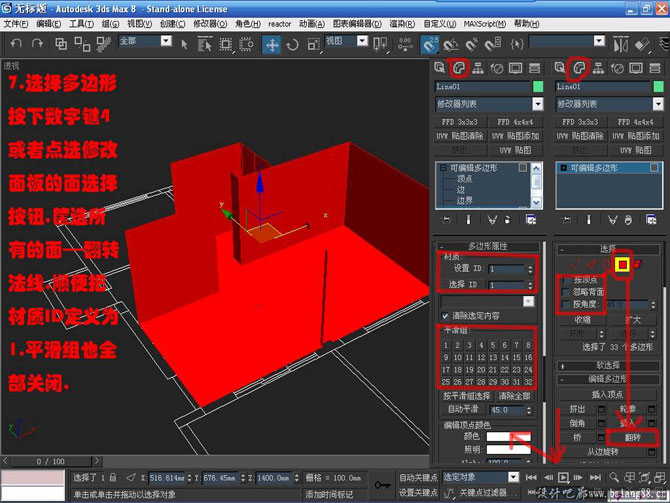Toggle the Spinner Snap icon
Viewport: 670px width, 503px height.
(x=493, y=44)
